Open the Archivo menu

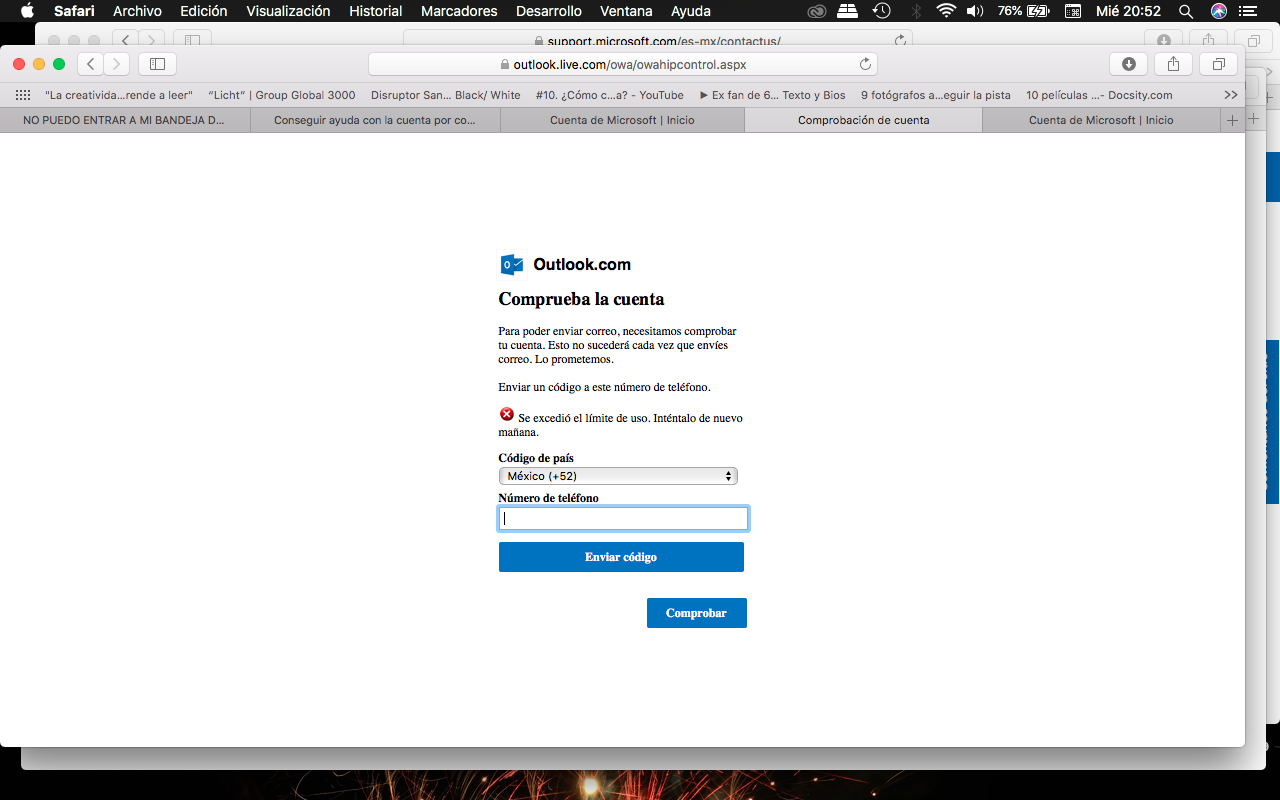click(137, 11)
